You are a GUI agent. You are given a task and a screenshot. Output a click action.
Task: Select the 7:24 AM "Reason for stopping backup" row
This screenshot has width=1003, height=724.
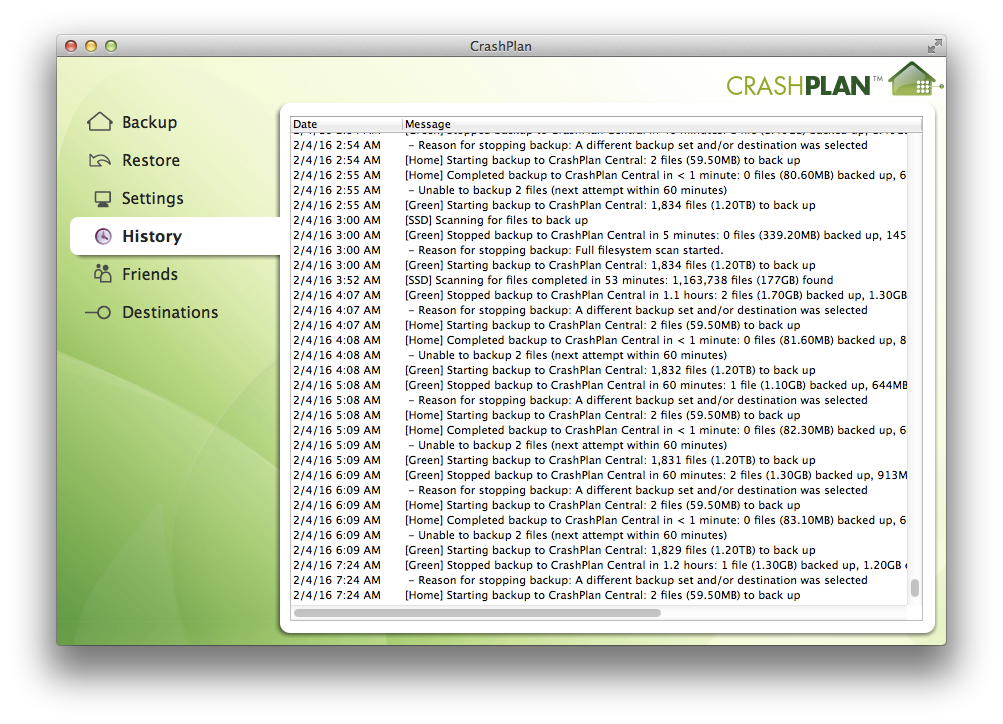pos(599,580)
